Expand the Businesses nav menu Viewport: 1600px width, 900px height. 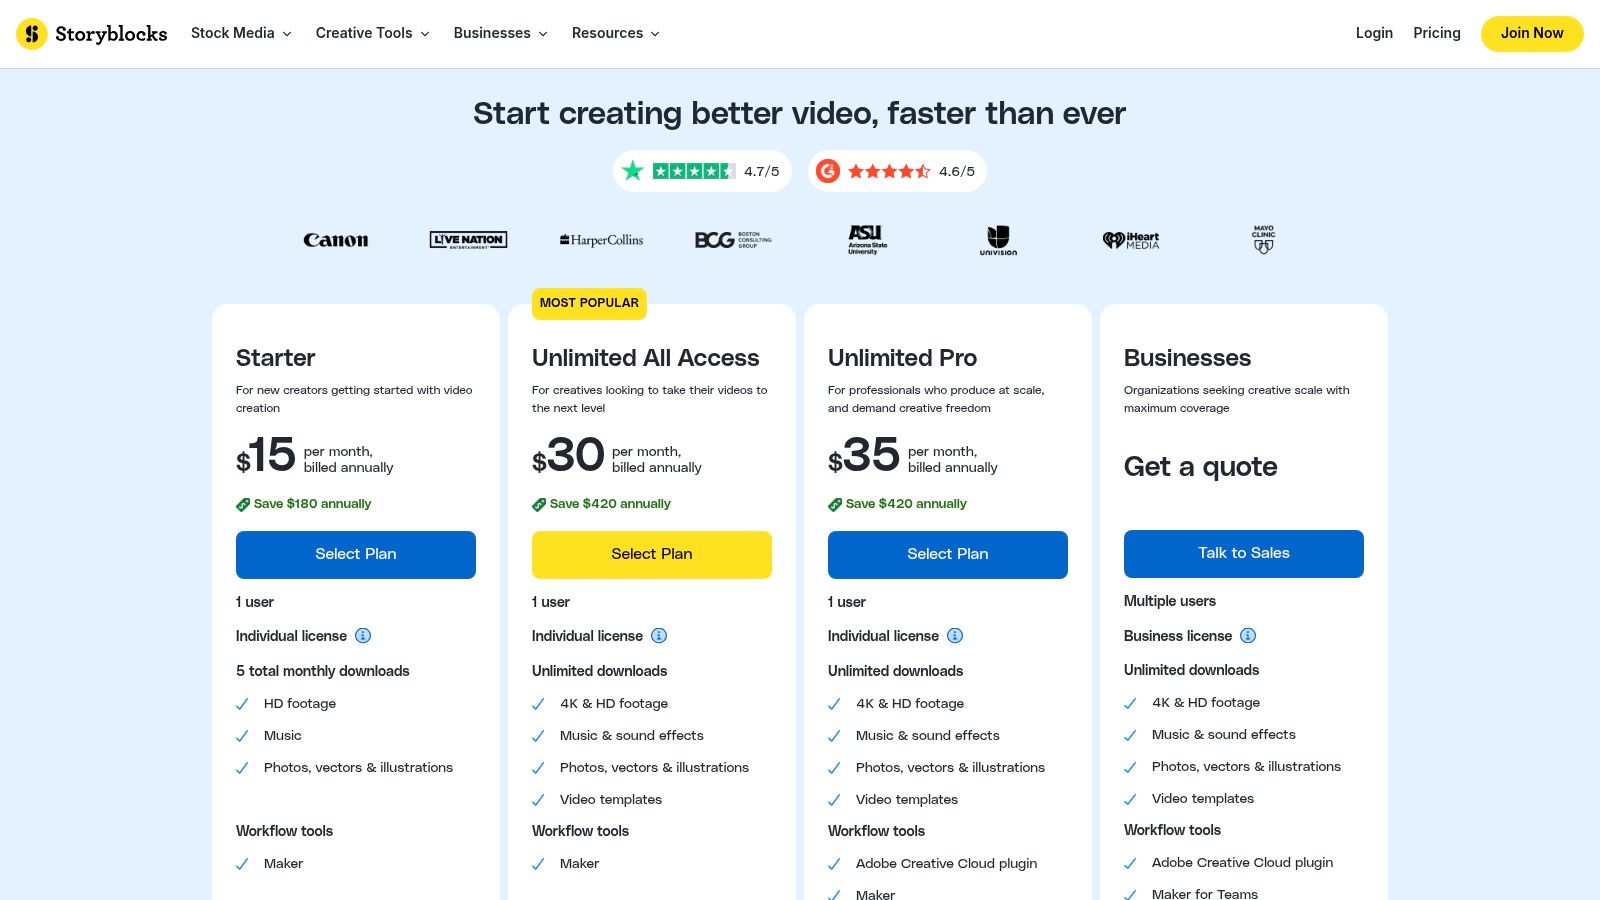500,33
